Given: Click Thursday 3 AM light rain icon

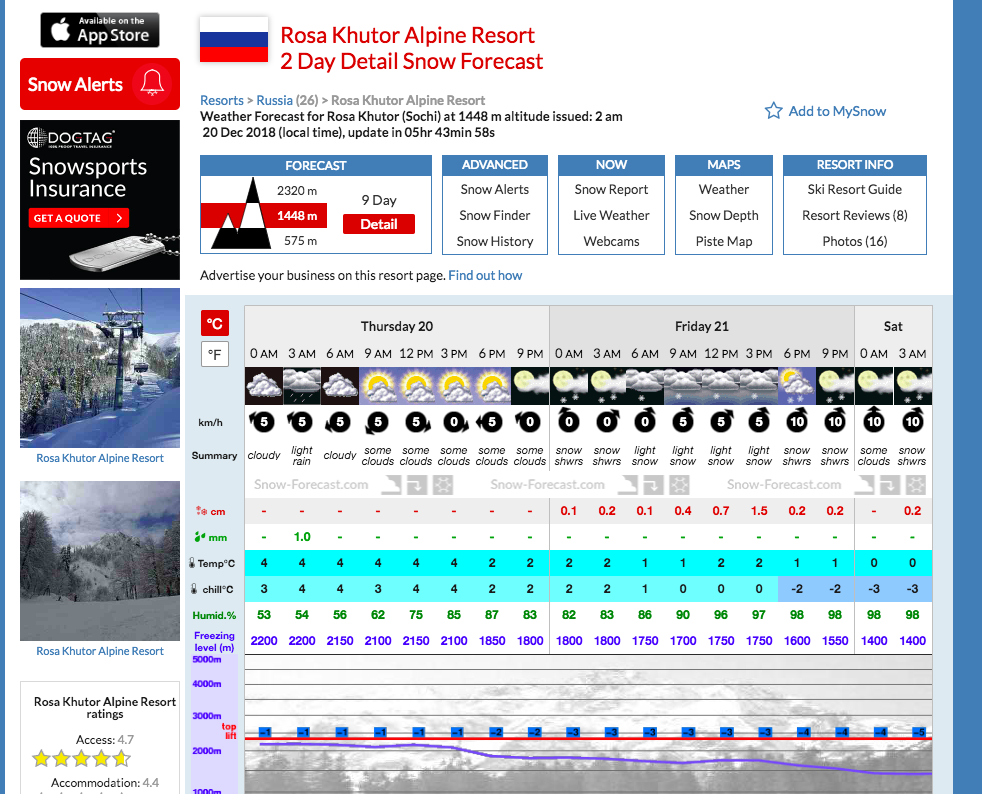Looking at the screenshot, I should pyautogui.click(x=302, y=386).
